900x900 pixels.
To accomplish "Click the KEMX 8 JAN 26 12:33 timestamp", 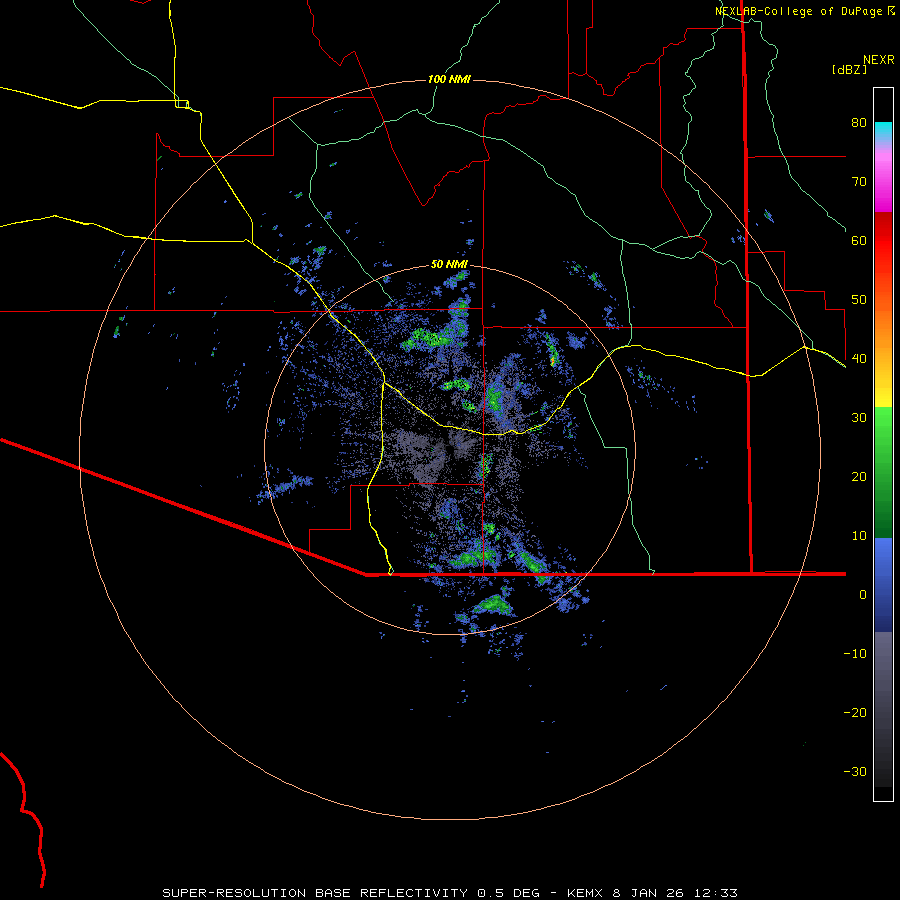I will [652, 893].
